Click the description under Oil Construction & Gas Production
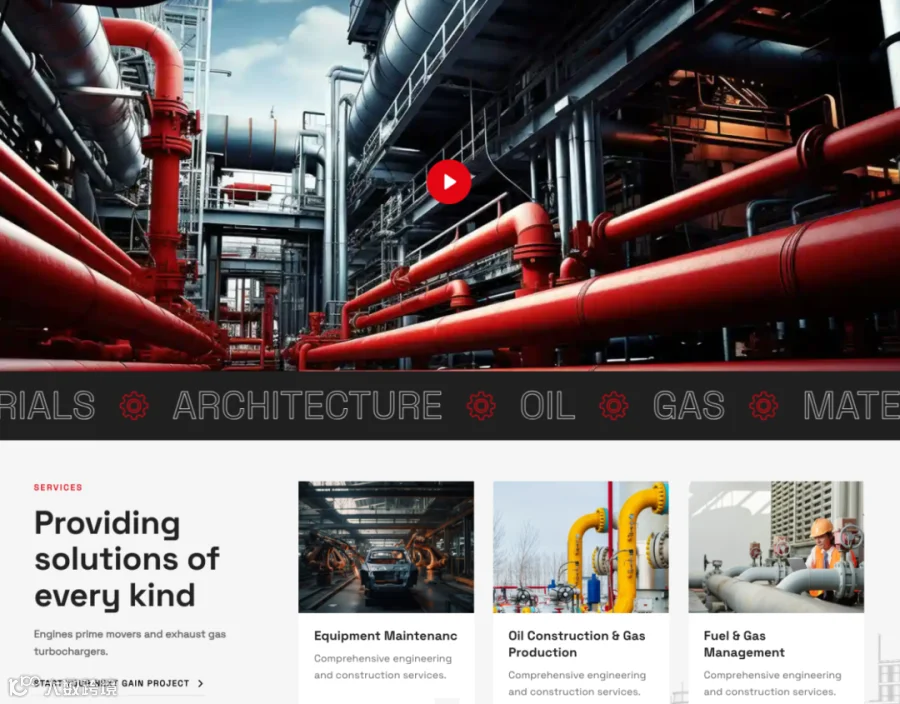This screenshot has width=900, height=704. pos(577,683)
